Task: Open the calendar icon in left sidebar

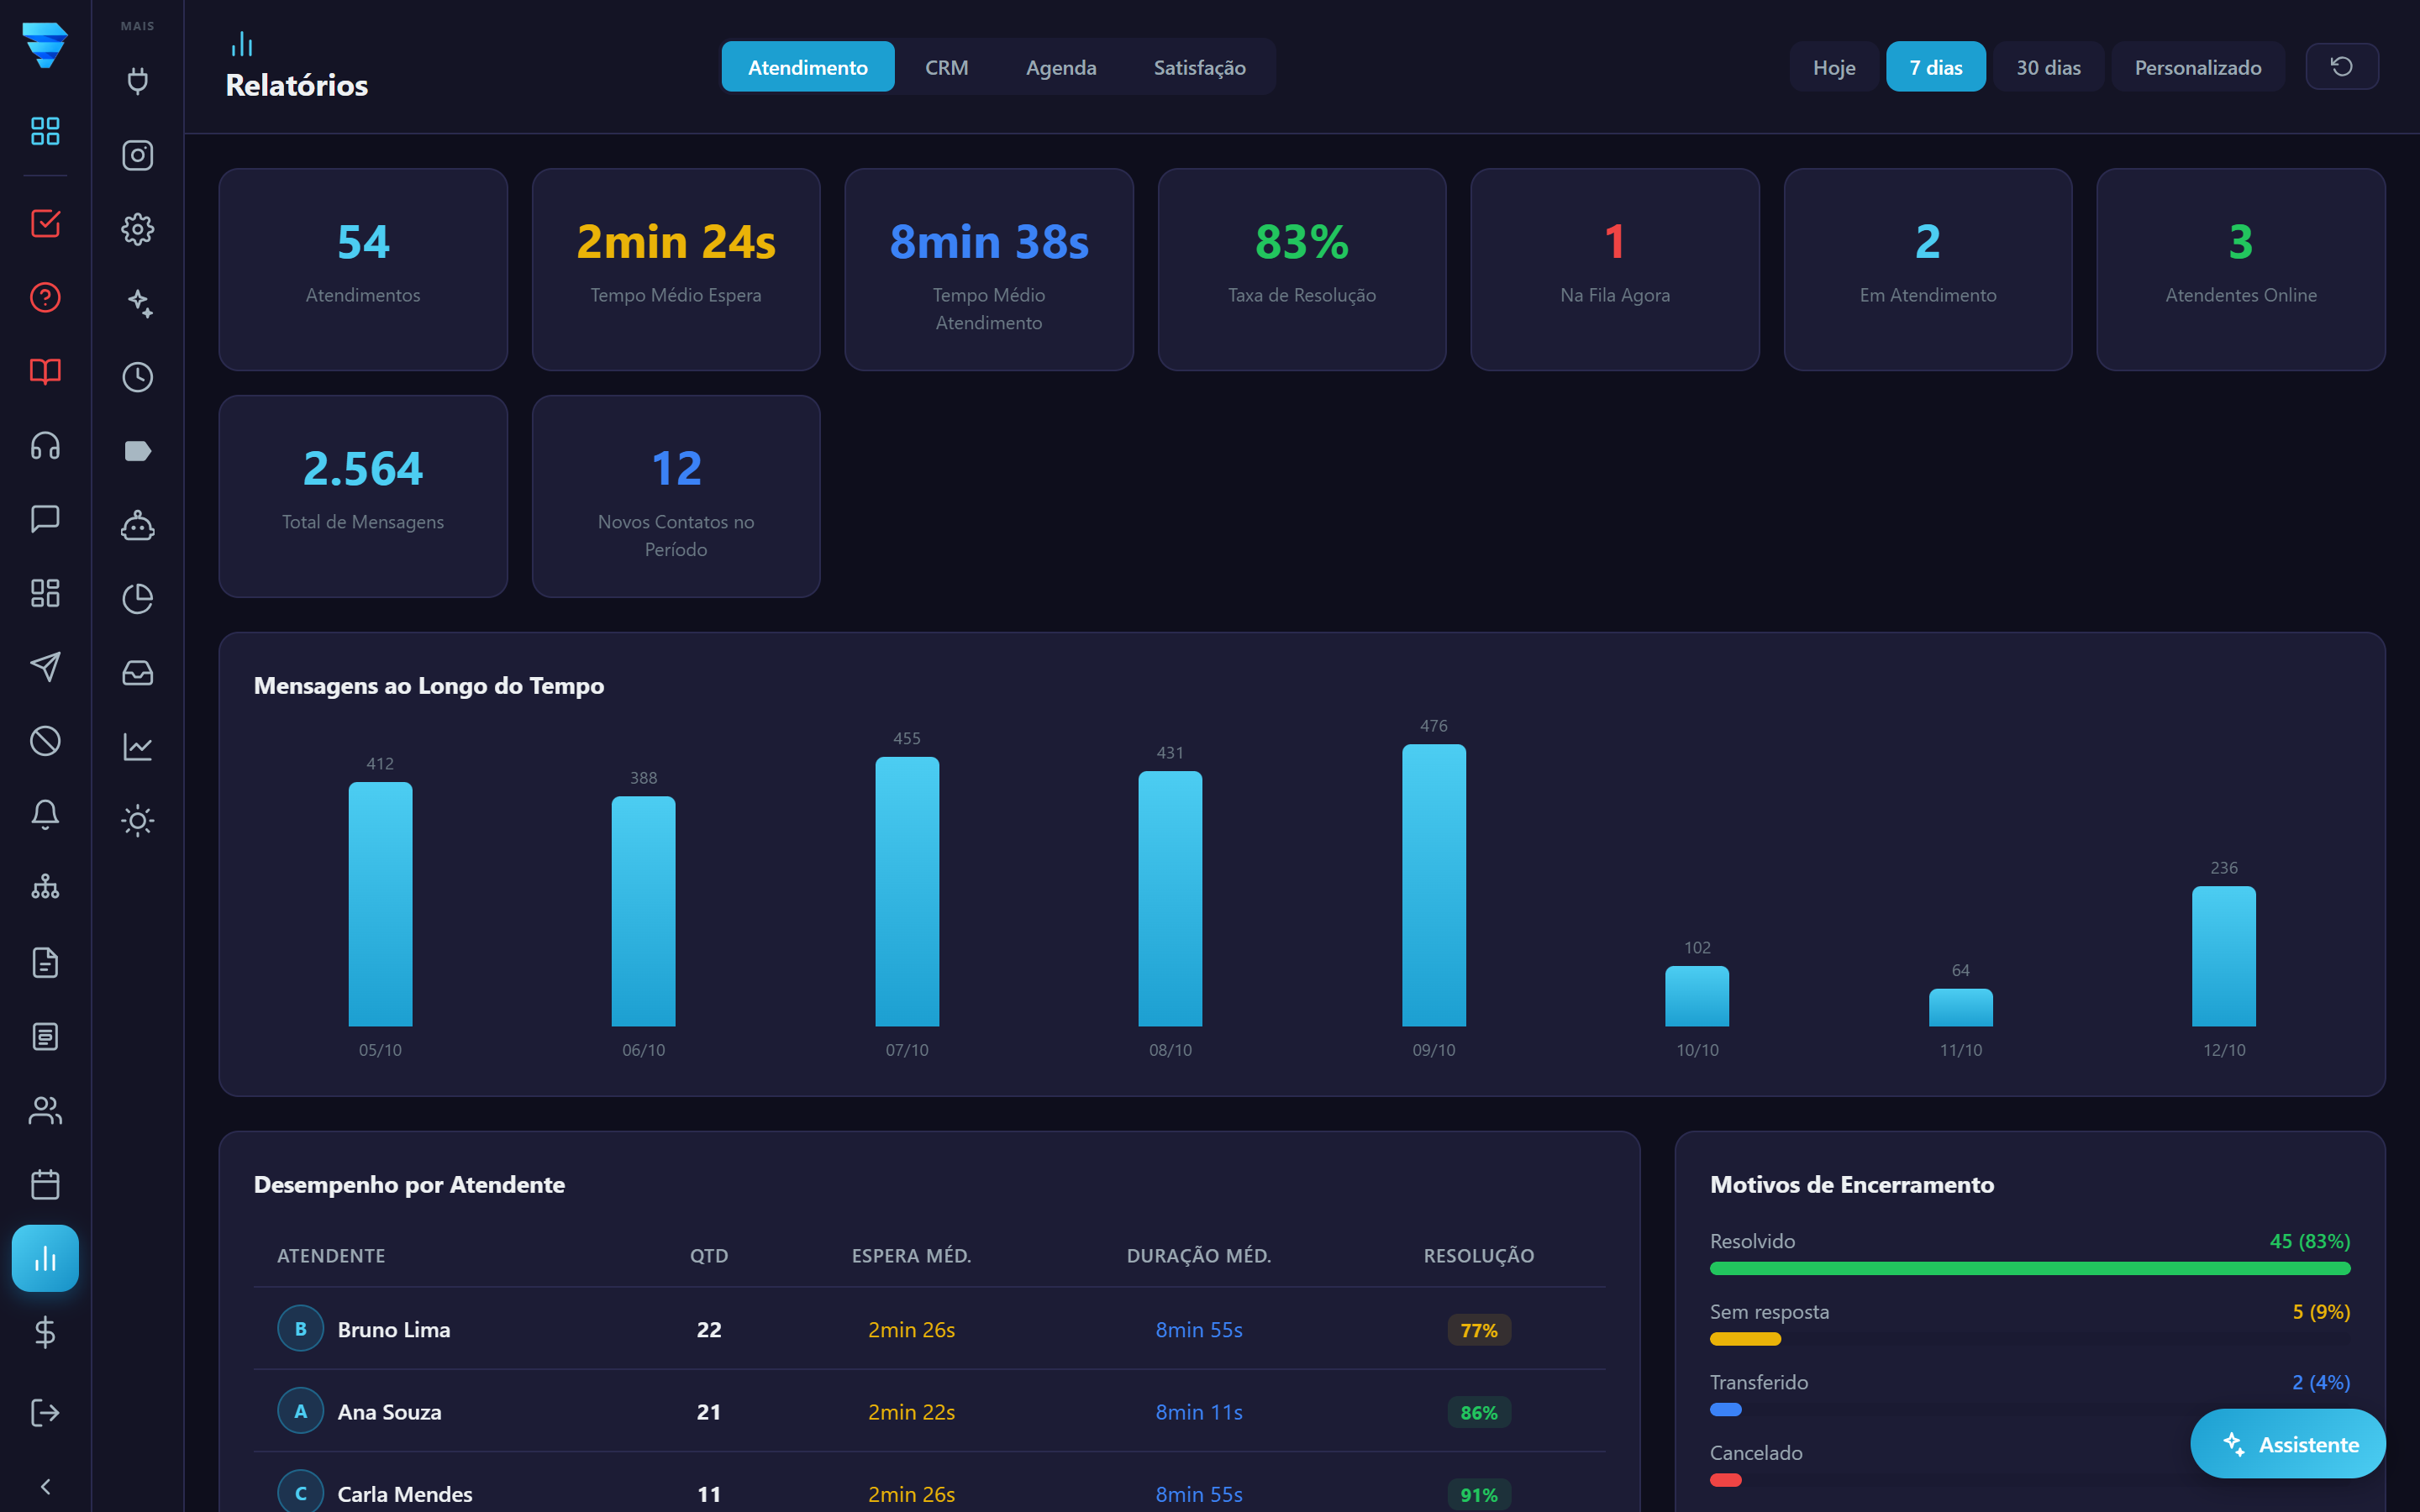Action: (45, 1185)
